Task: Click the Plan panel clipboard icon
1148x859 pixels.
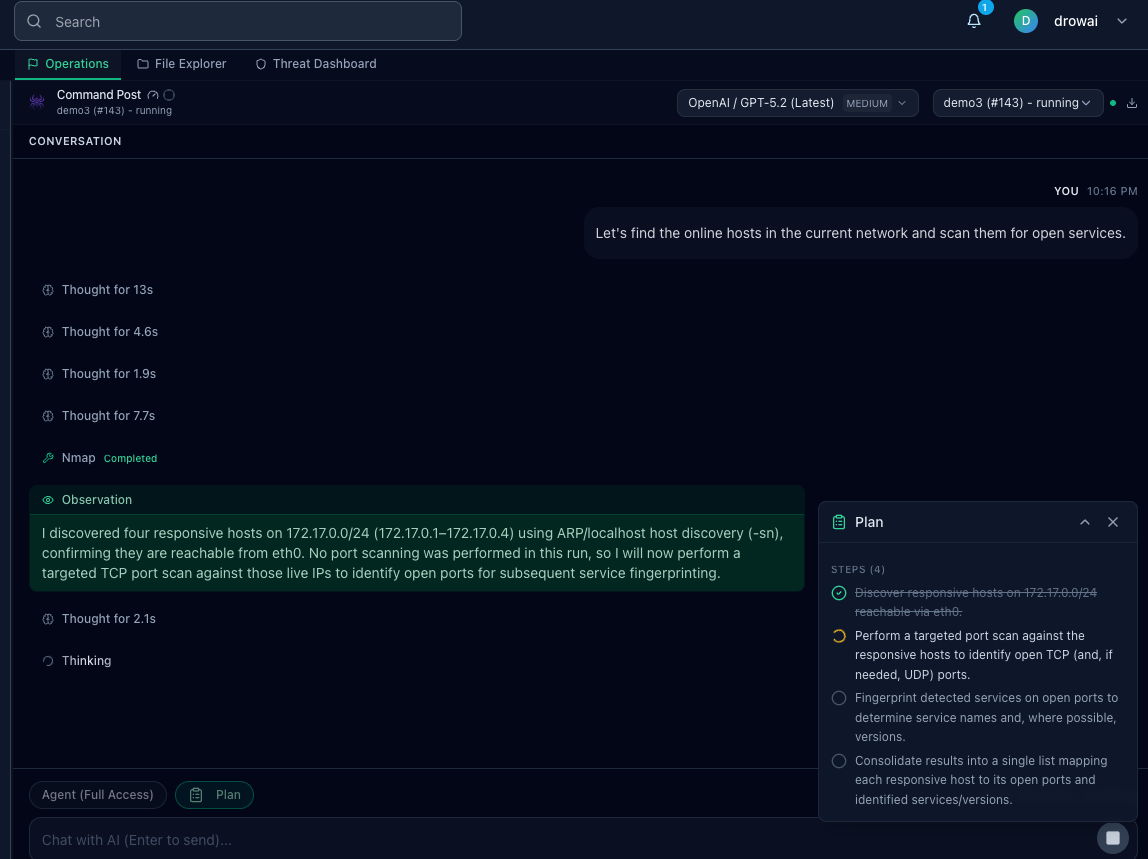Action: pos(839,522)
